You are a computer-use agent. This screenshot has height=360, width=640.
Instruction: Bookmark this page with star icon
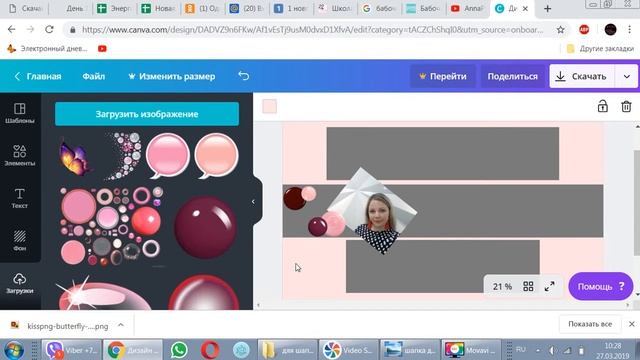pyautogui.click(x=560, y=29)
